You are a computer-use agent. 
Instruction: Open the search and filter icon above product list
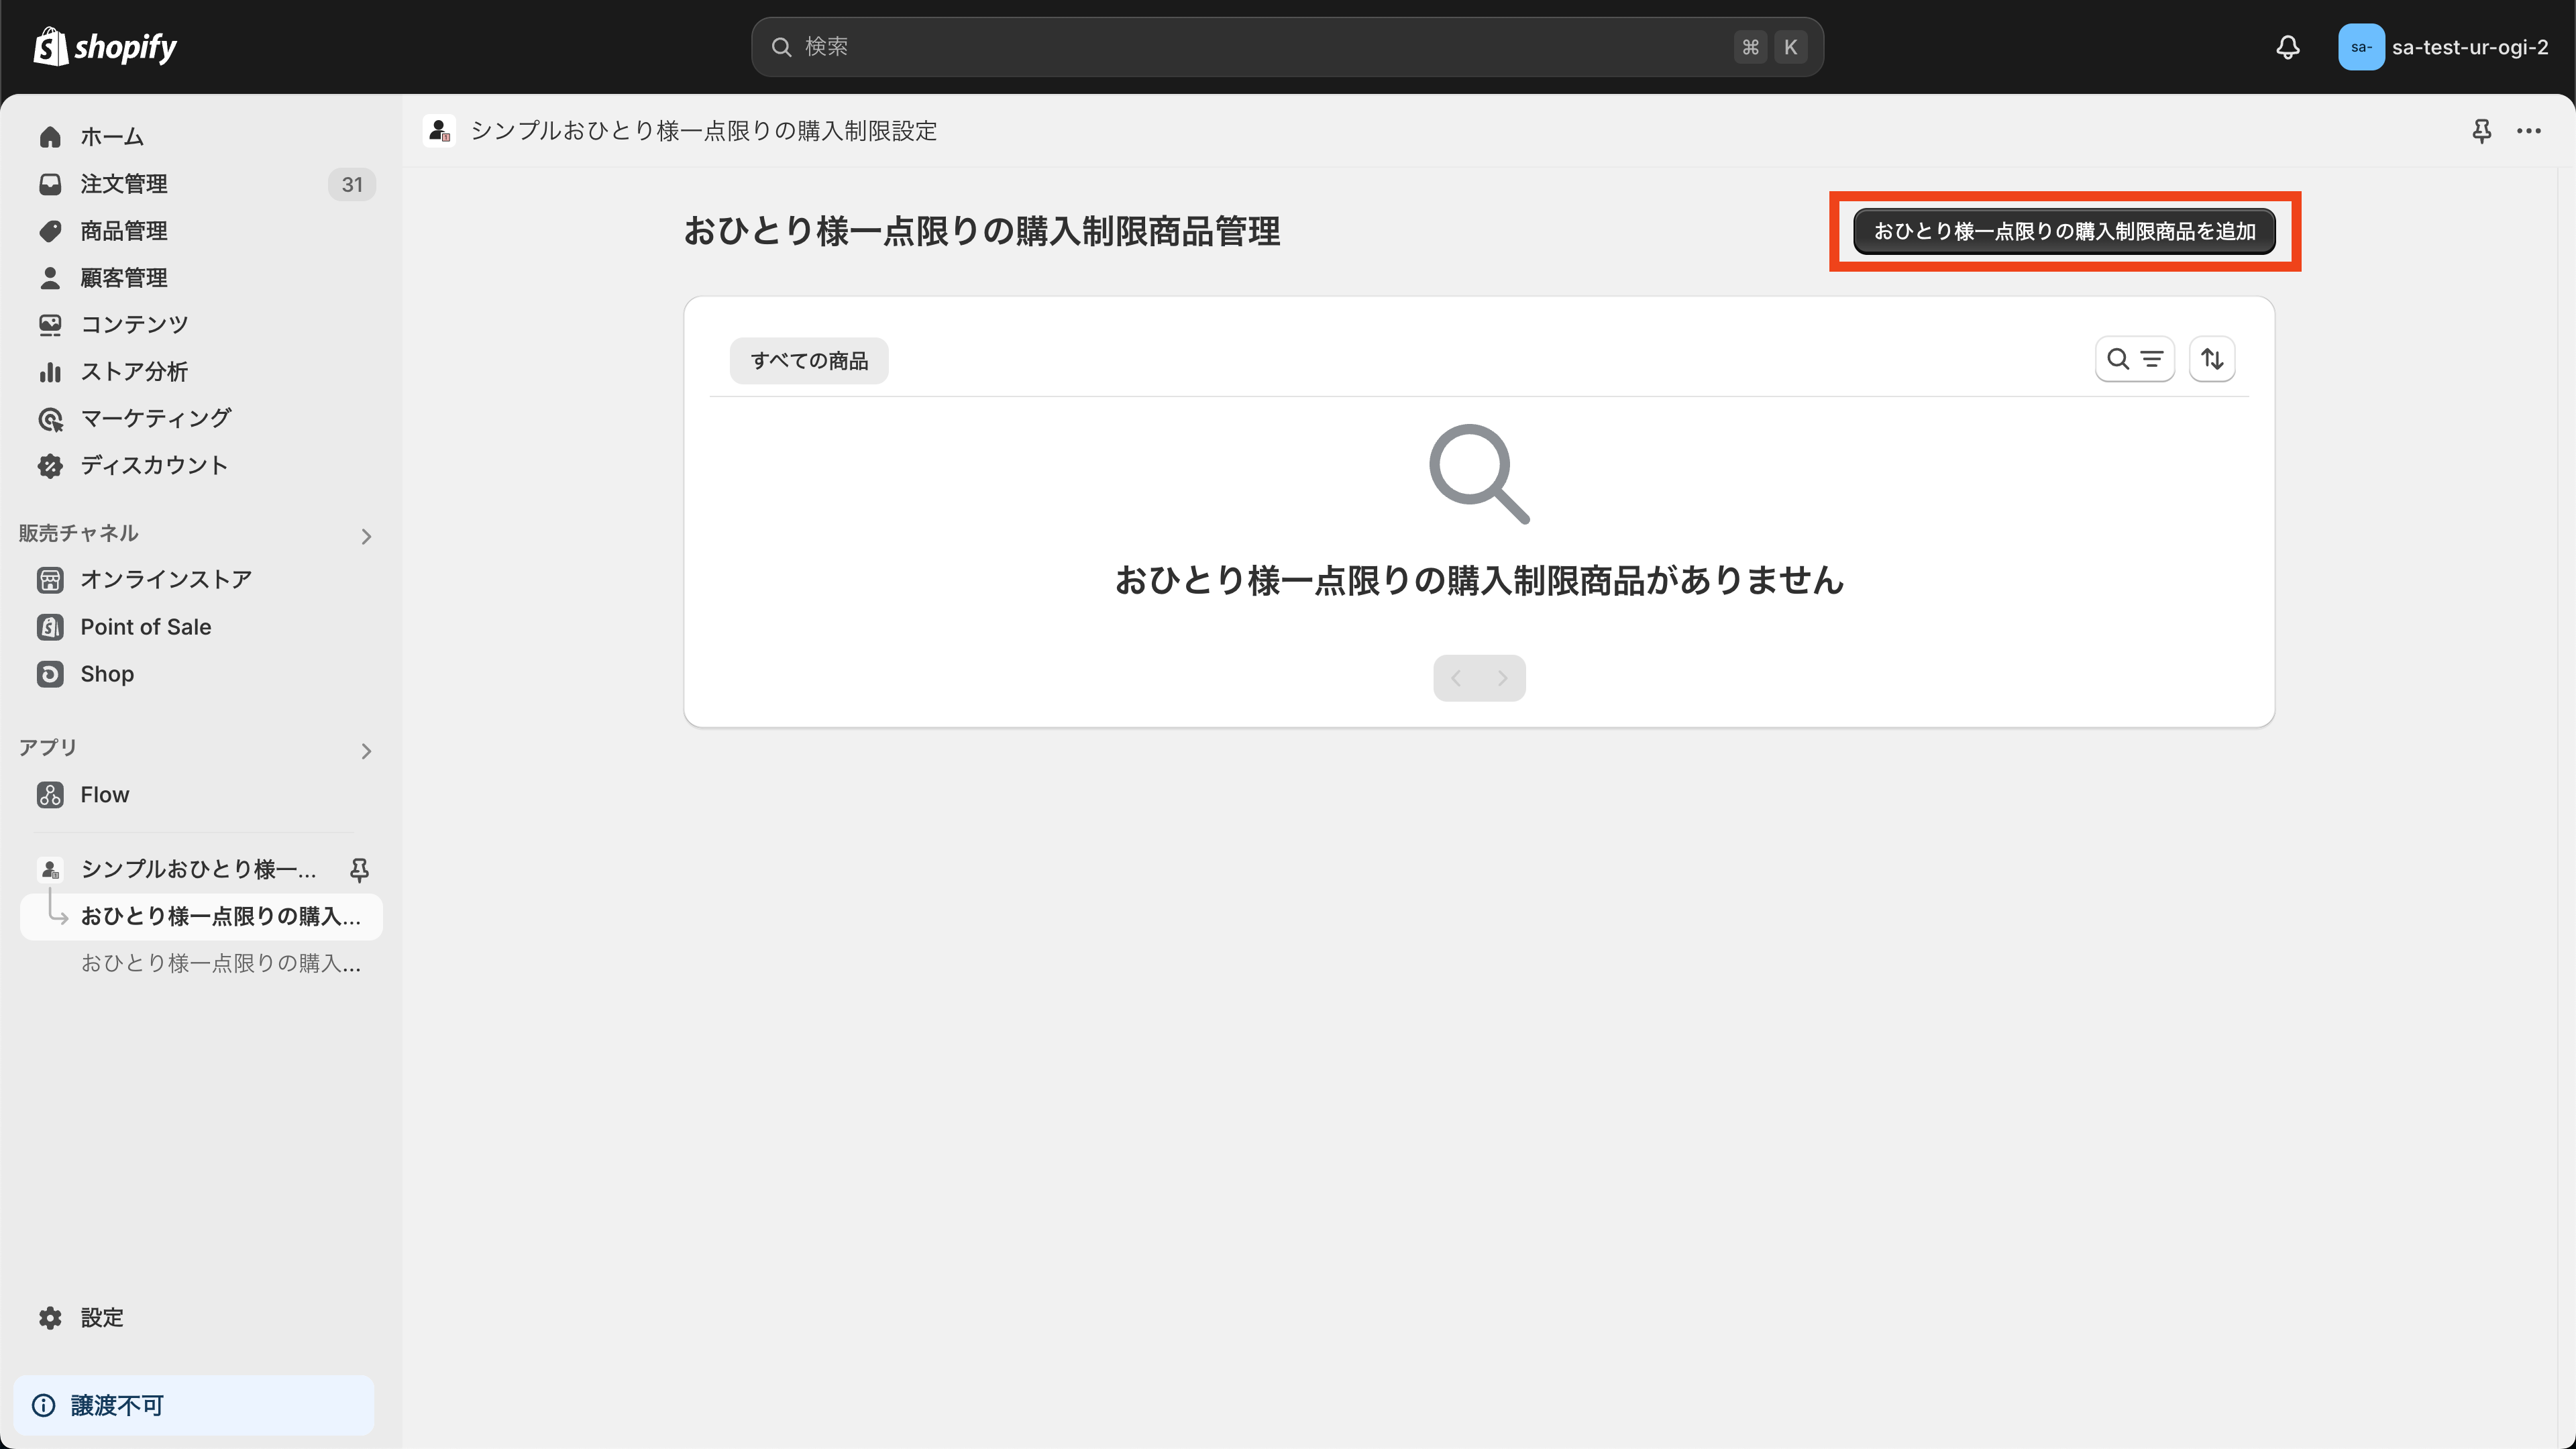point(2135,358)
